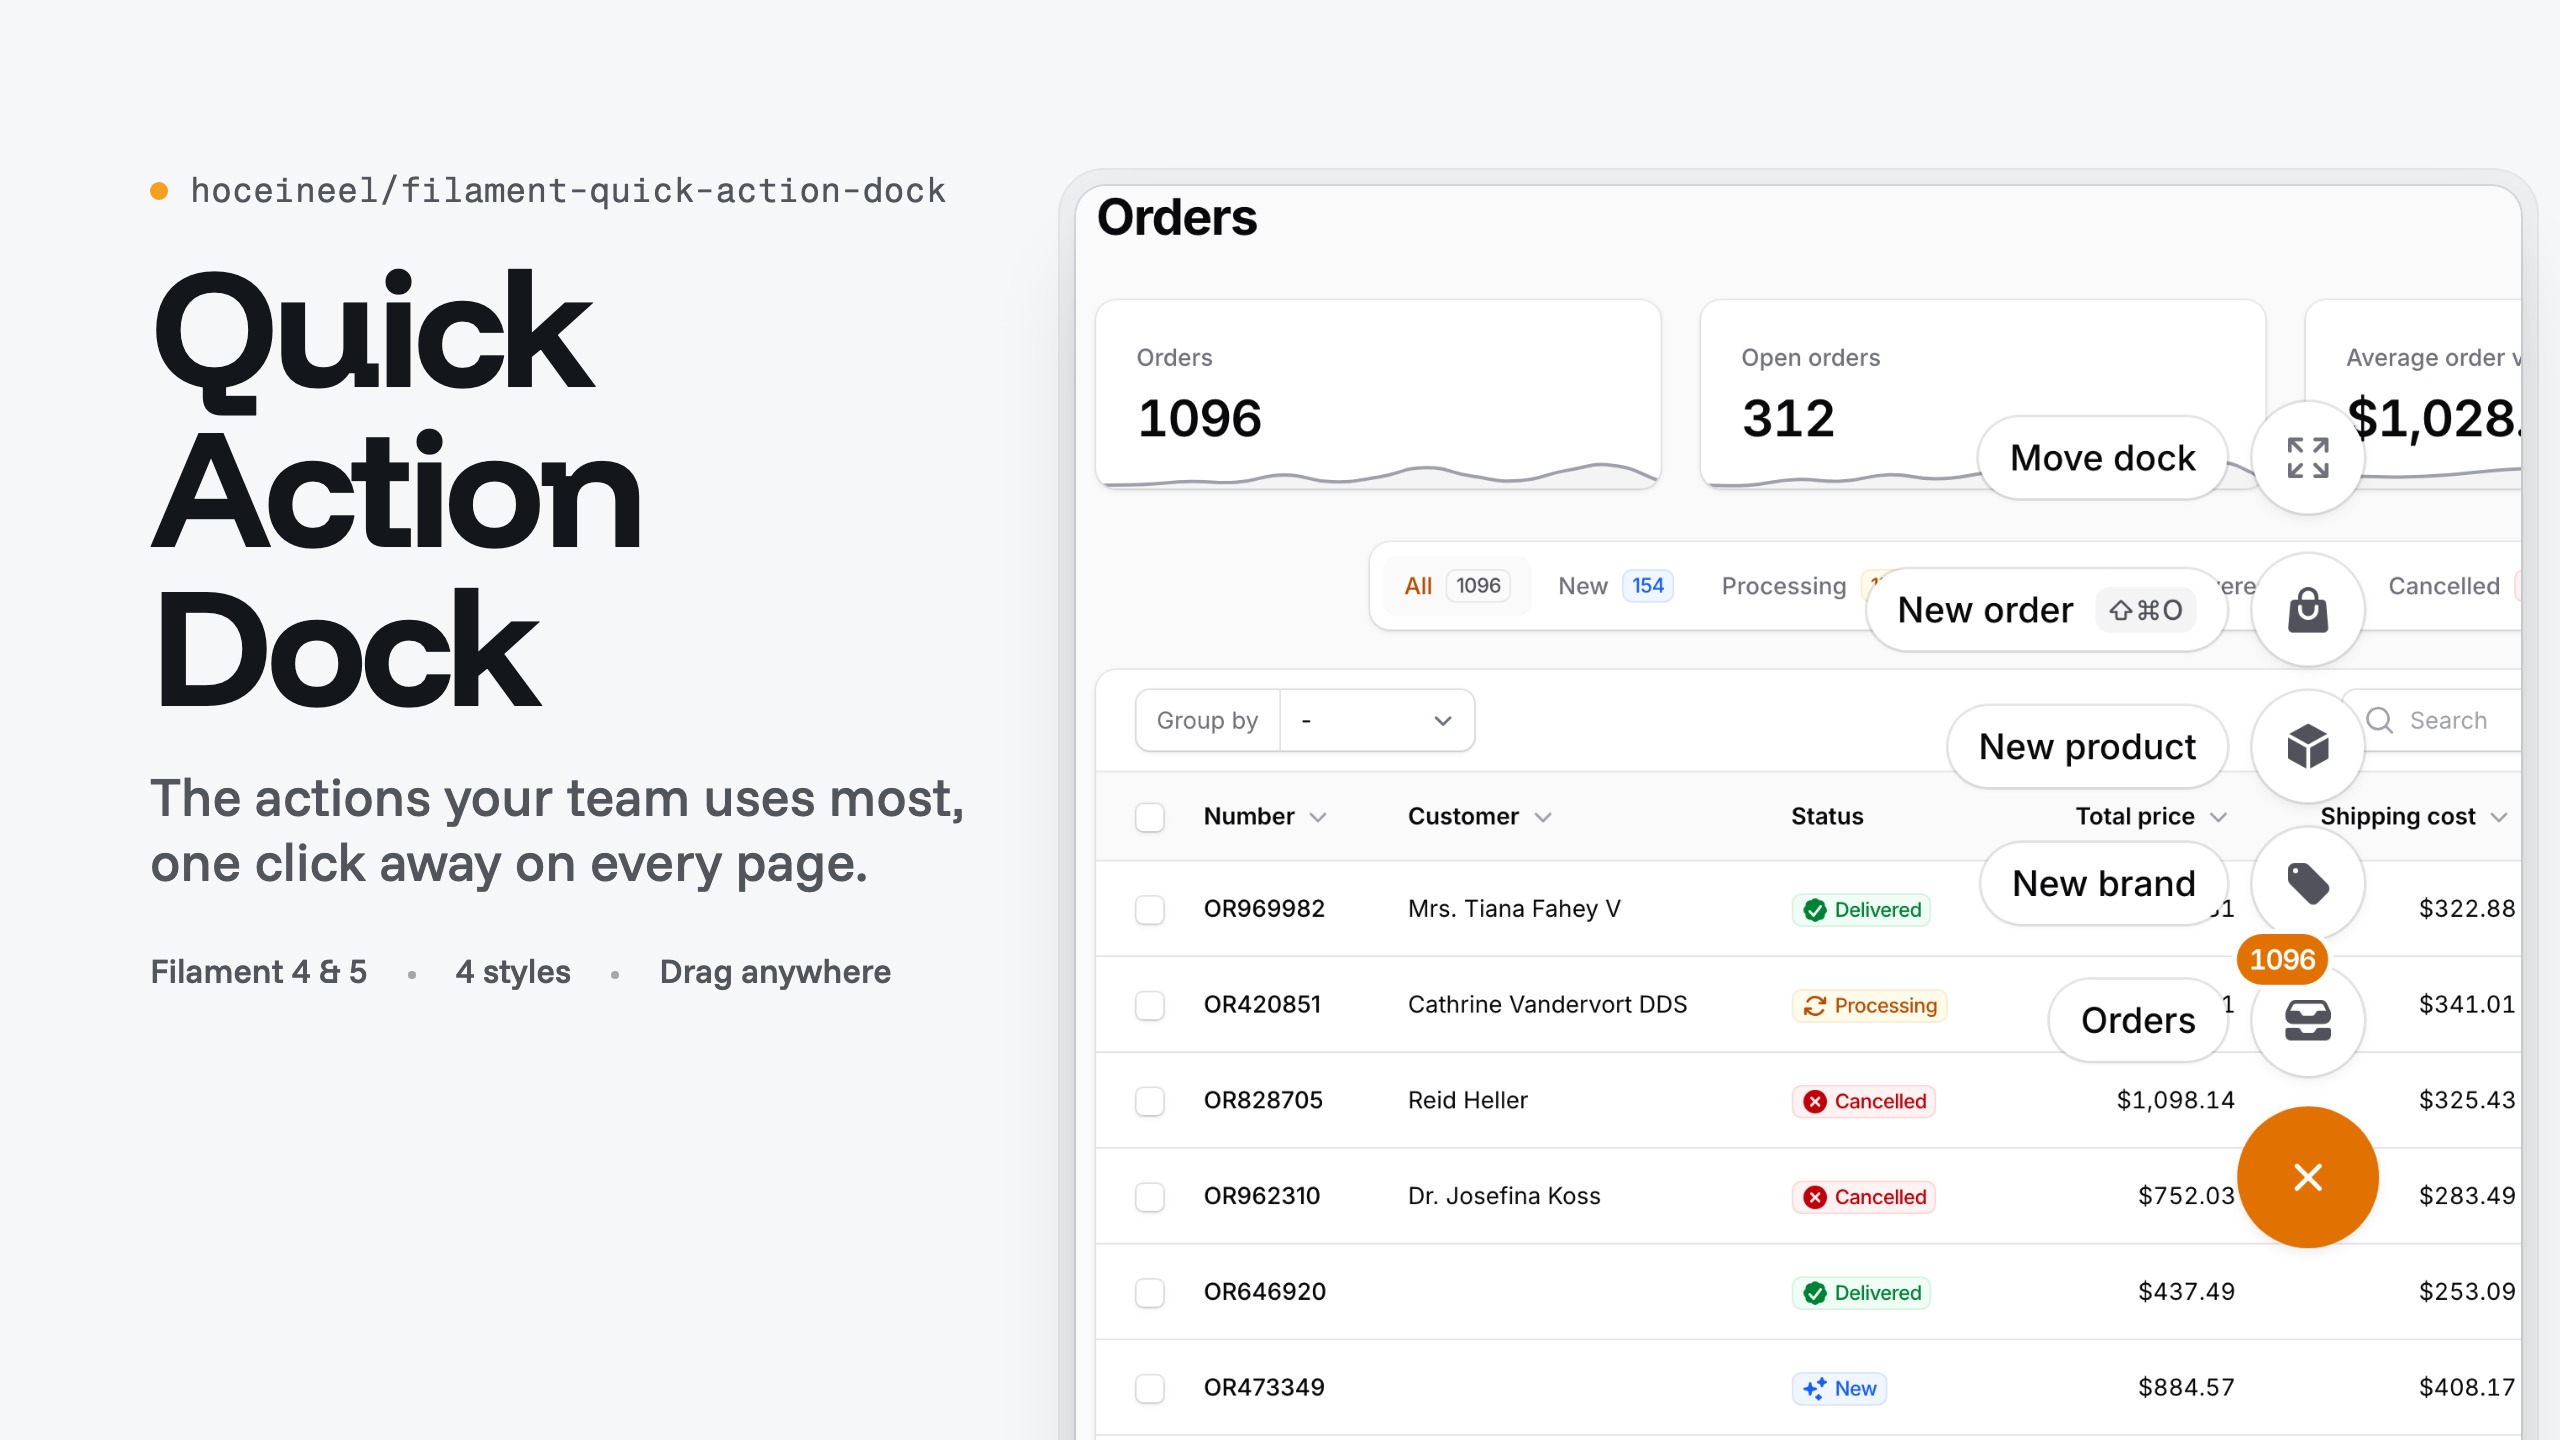Click the New brand tag icon

click(x=2307, y=883)
